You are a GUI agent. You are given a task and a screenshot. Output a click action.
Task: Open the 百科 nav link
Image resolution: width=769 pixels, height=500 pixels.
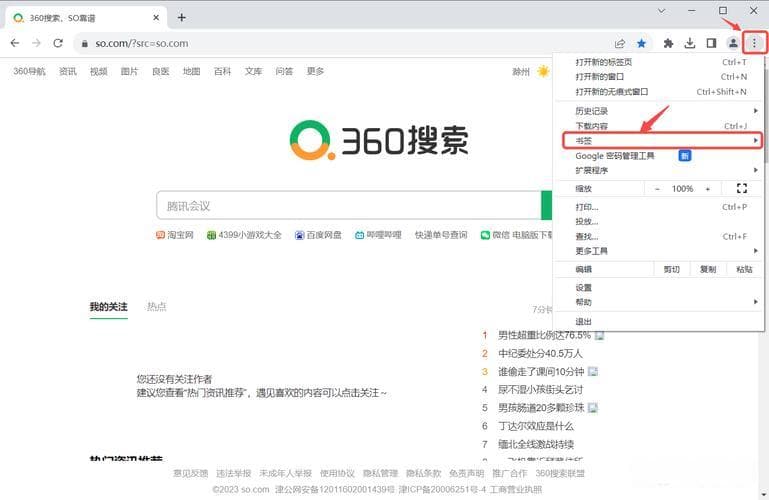point(222,72)
